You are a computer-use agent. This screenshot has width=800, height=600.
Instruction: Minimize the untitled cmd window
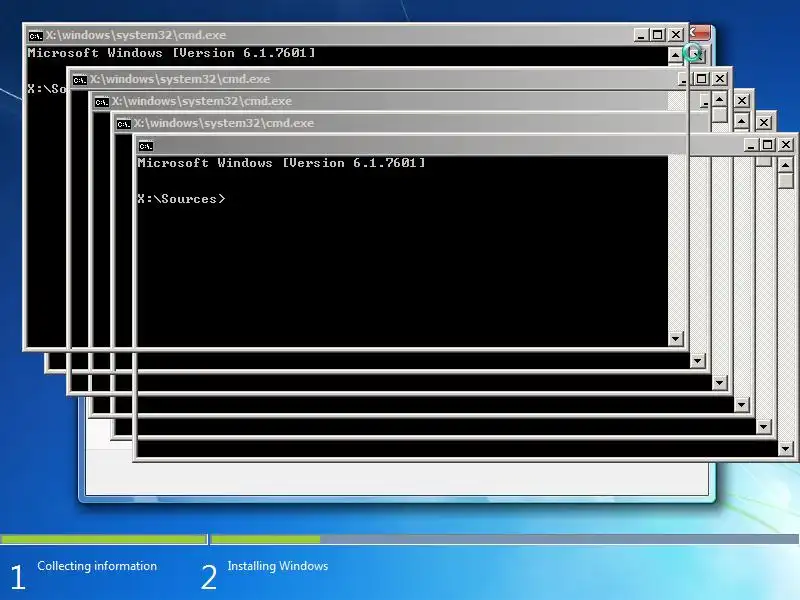point(751,145)
